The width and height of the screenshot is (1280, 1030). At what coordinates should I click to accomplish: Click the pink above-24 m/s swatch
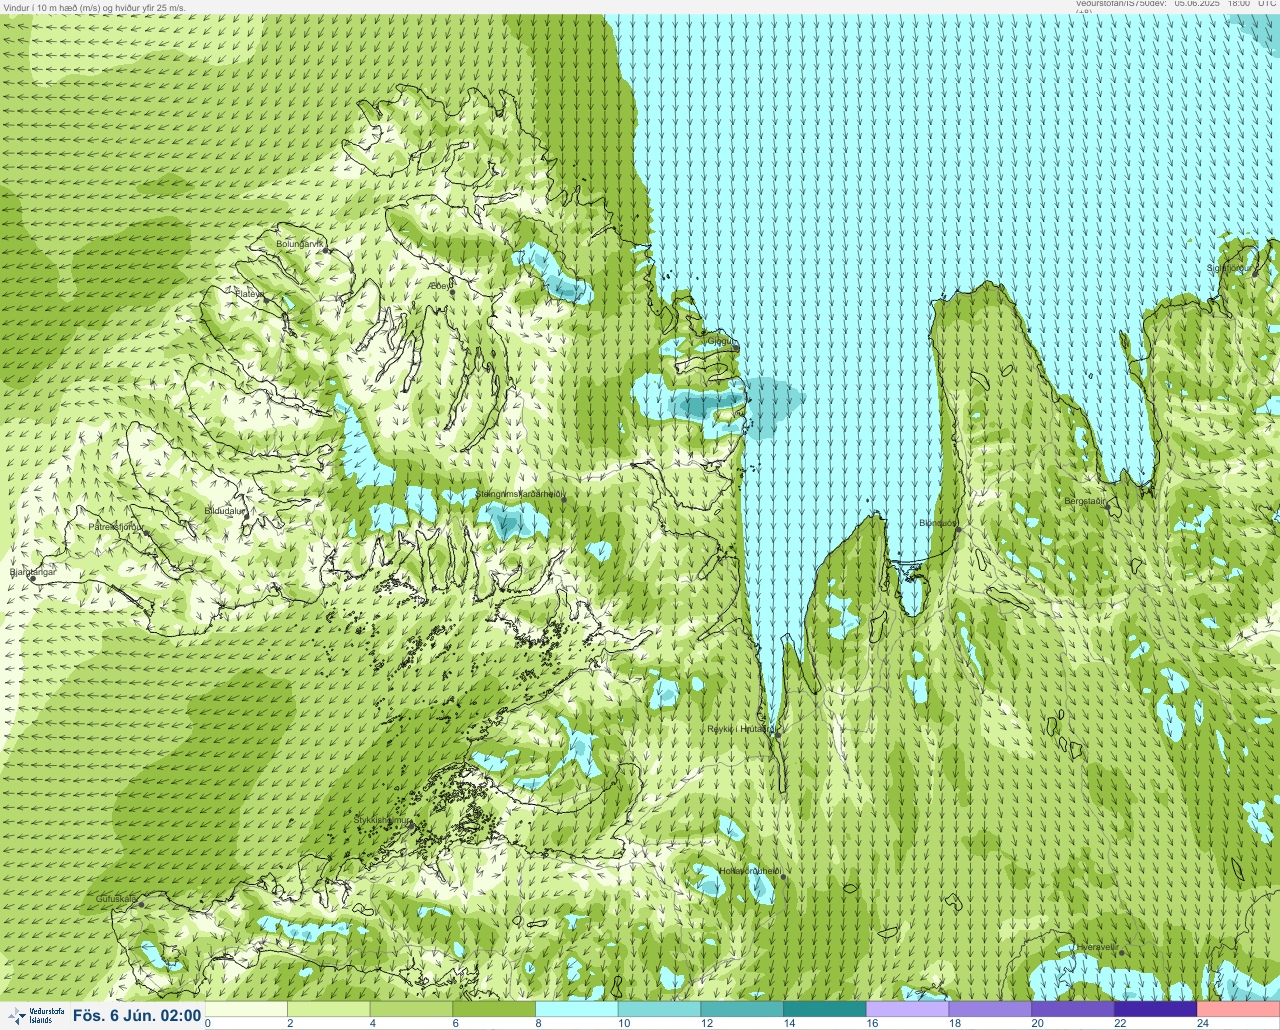point(1238,1009)
